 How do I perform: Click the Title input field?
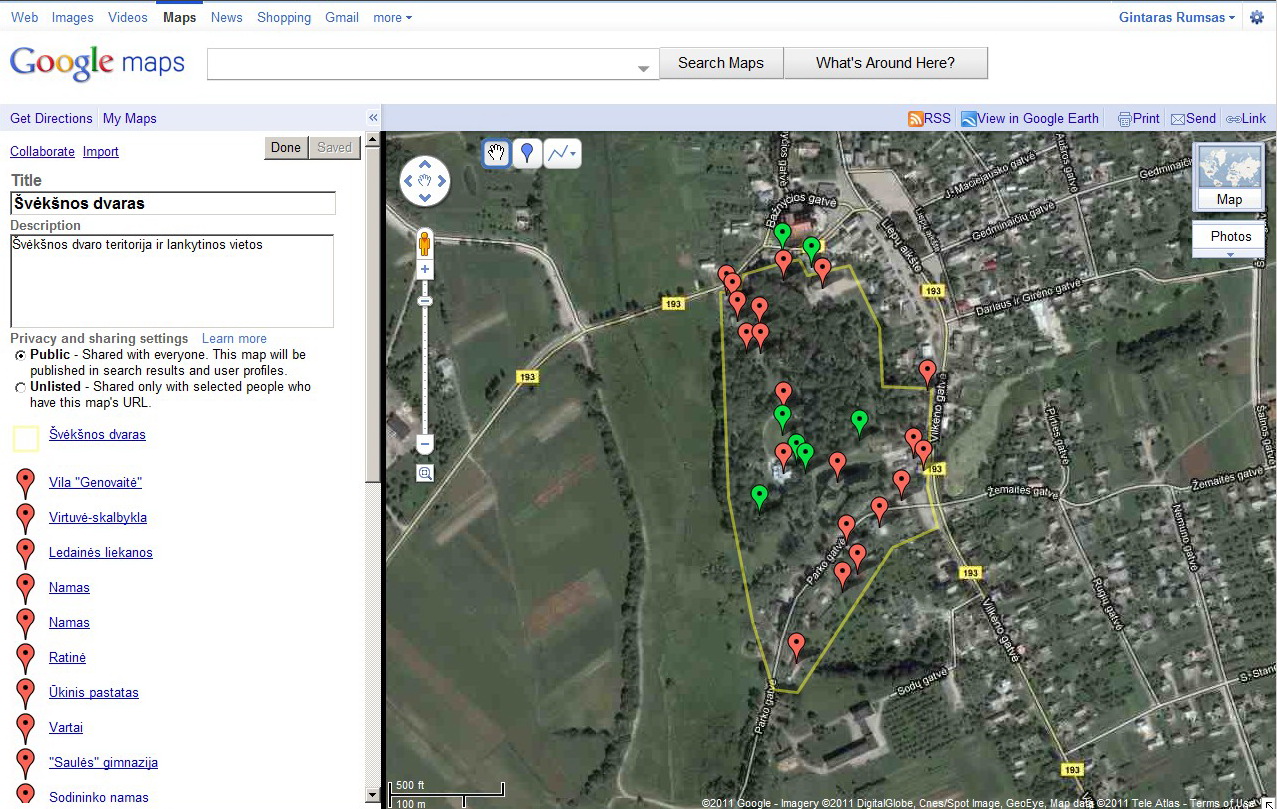[172, 203]
